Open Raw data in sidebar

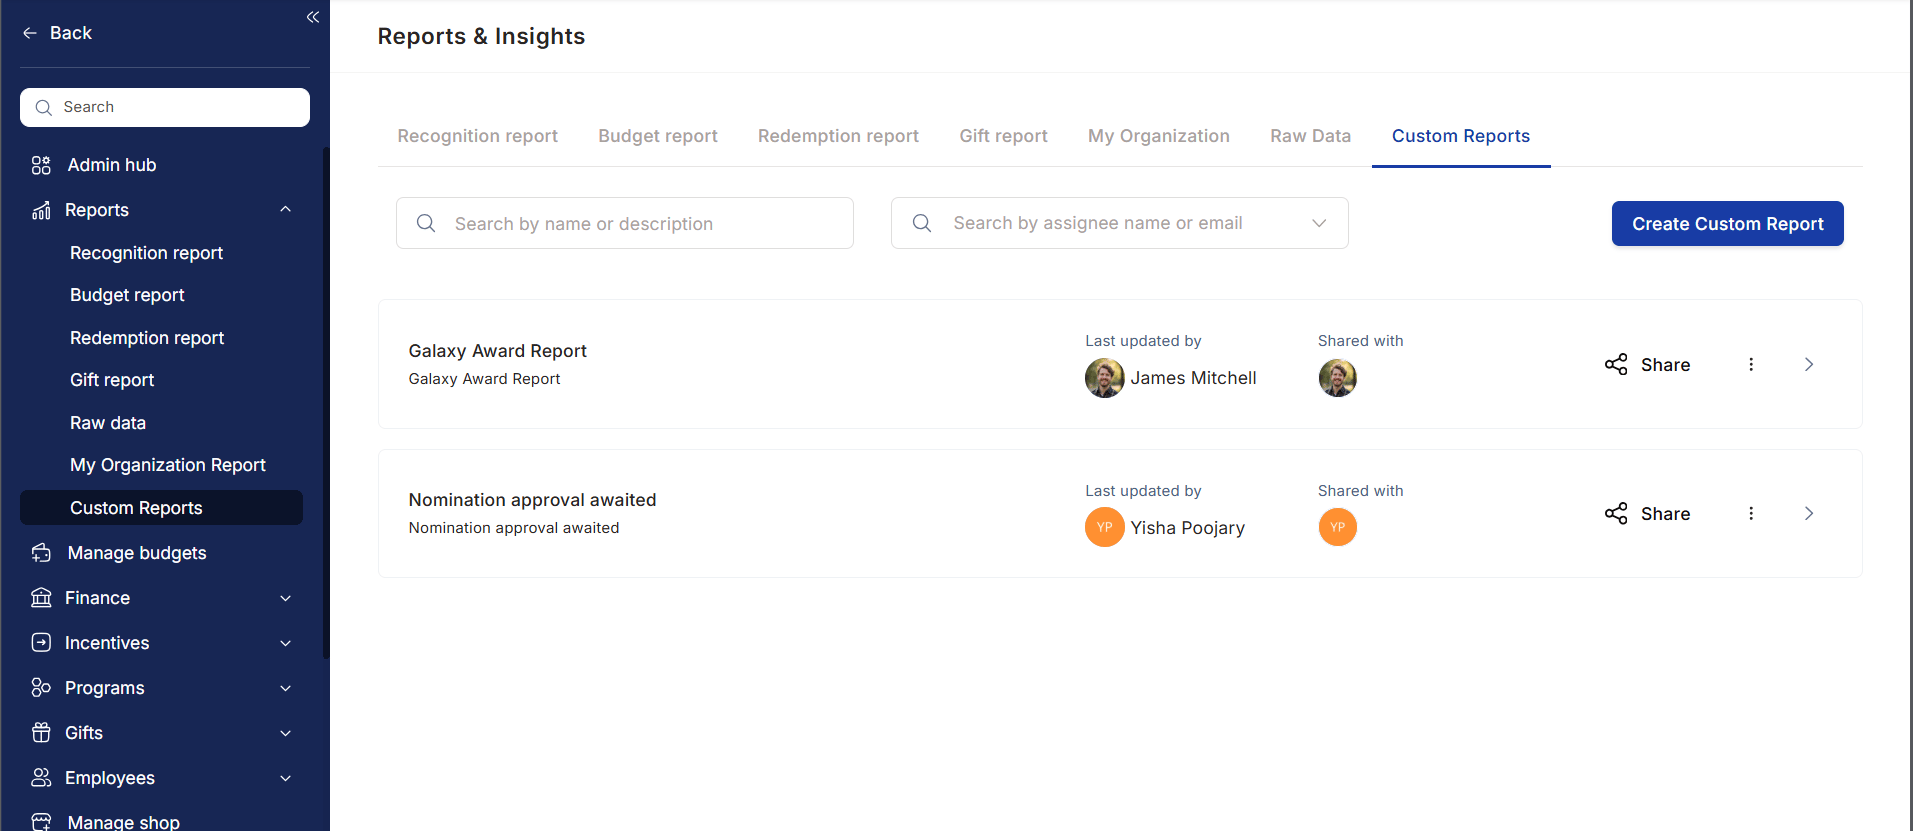(108, 423)
